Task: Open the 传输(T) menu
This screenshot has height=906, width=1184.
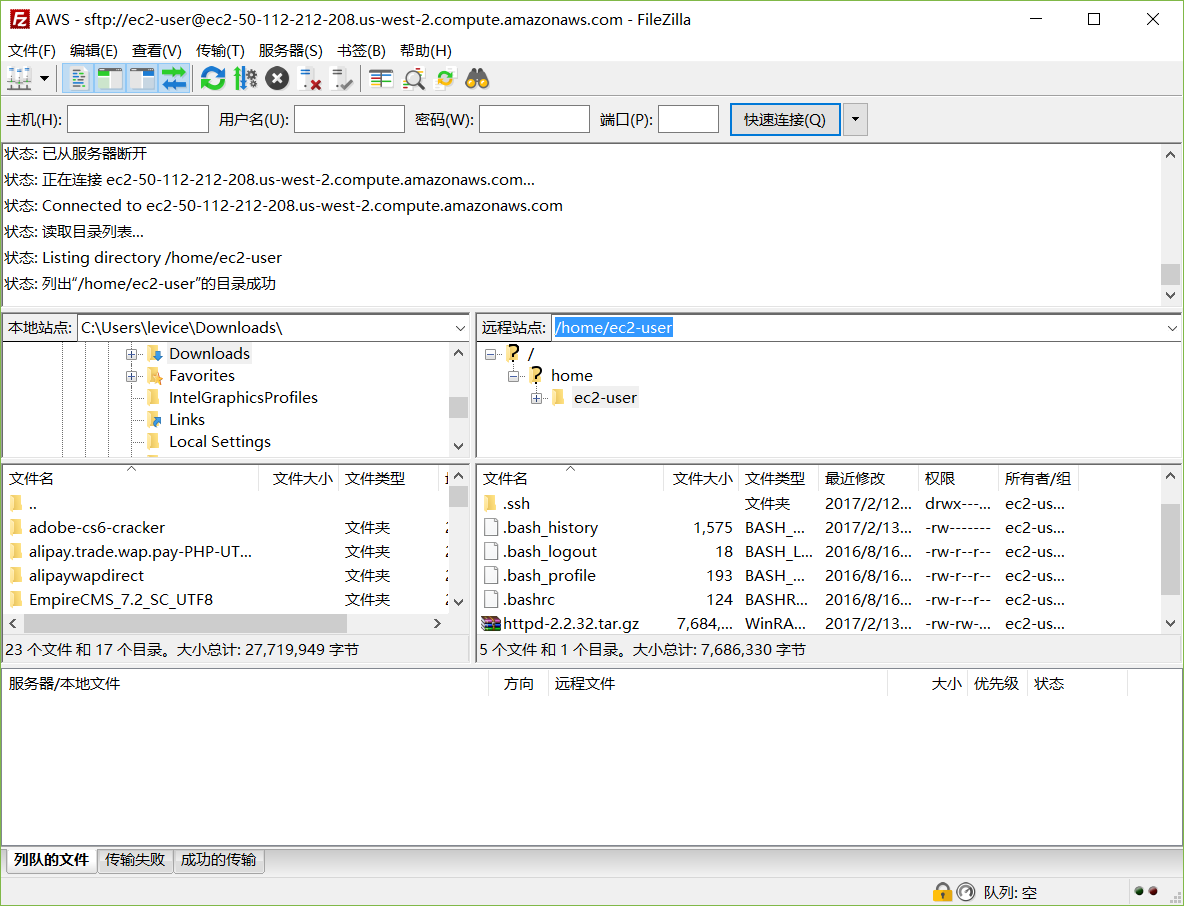Action: 220,51
